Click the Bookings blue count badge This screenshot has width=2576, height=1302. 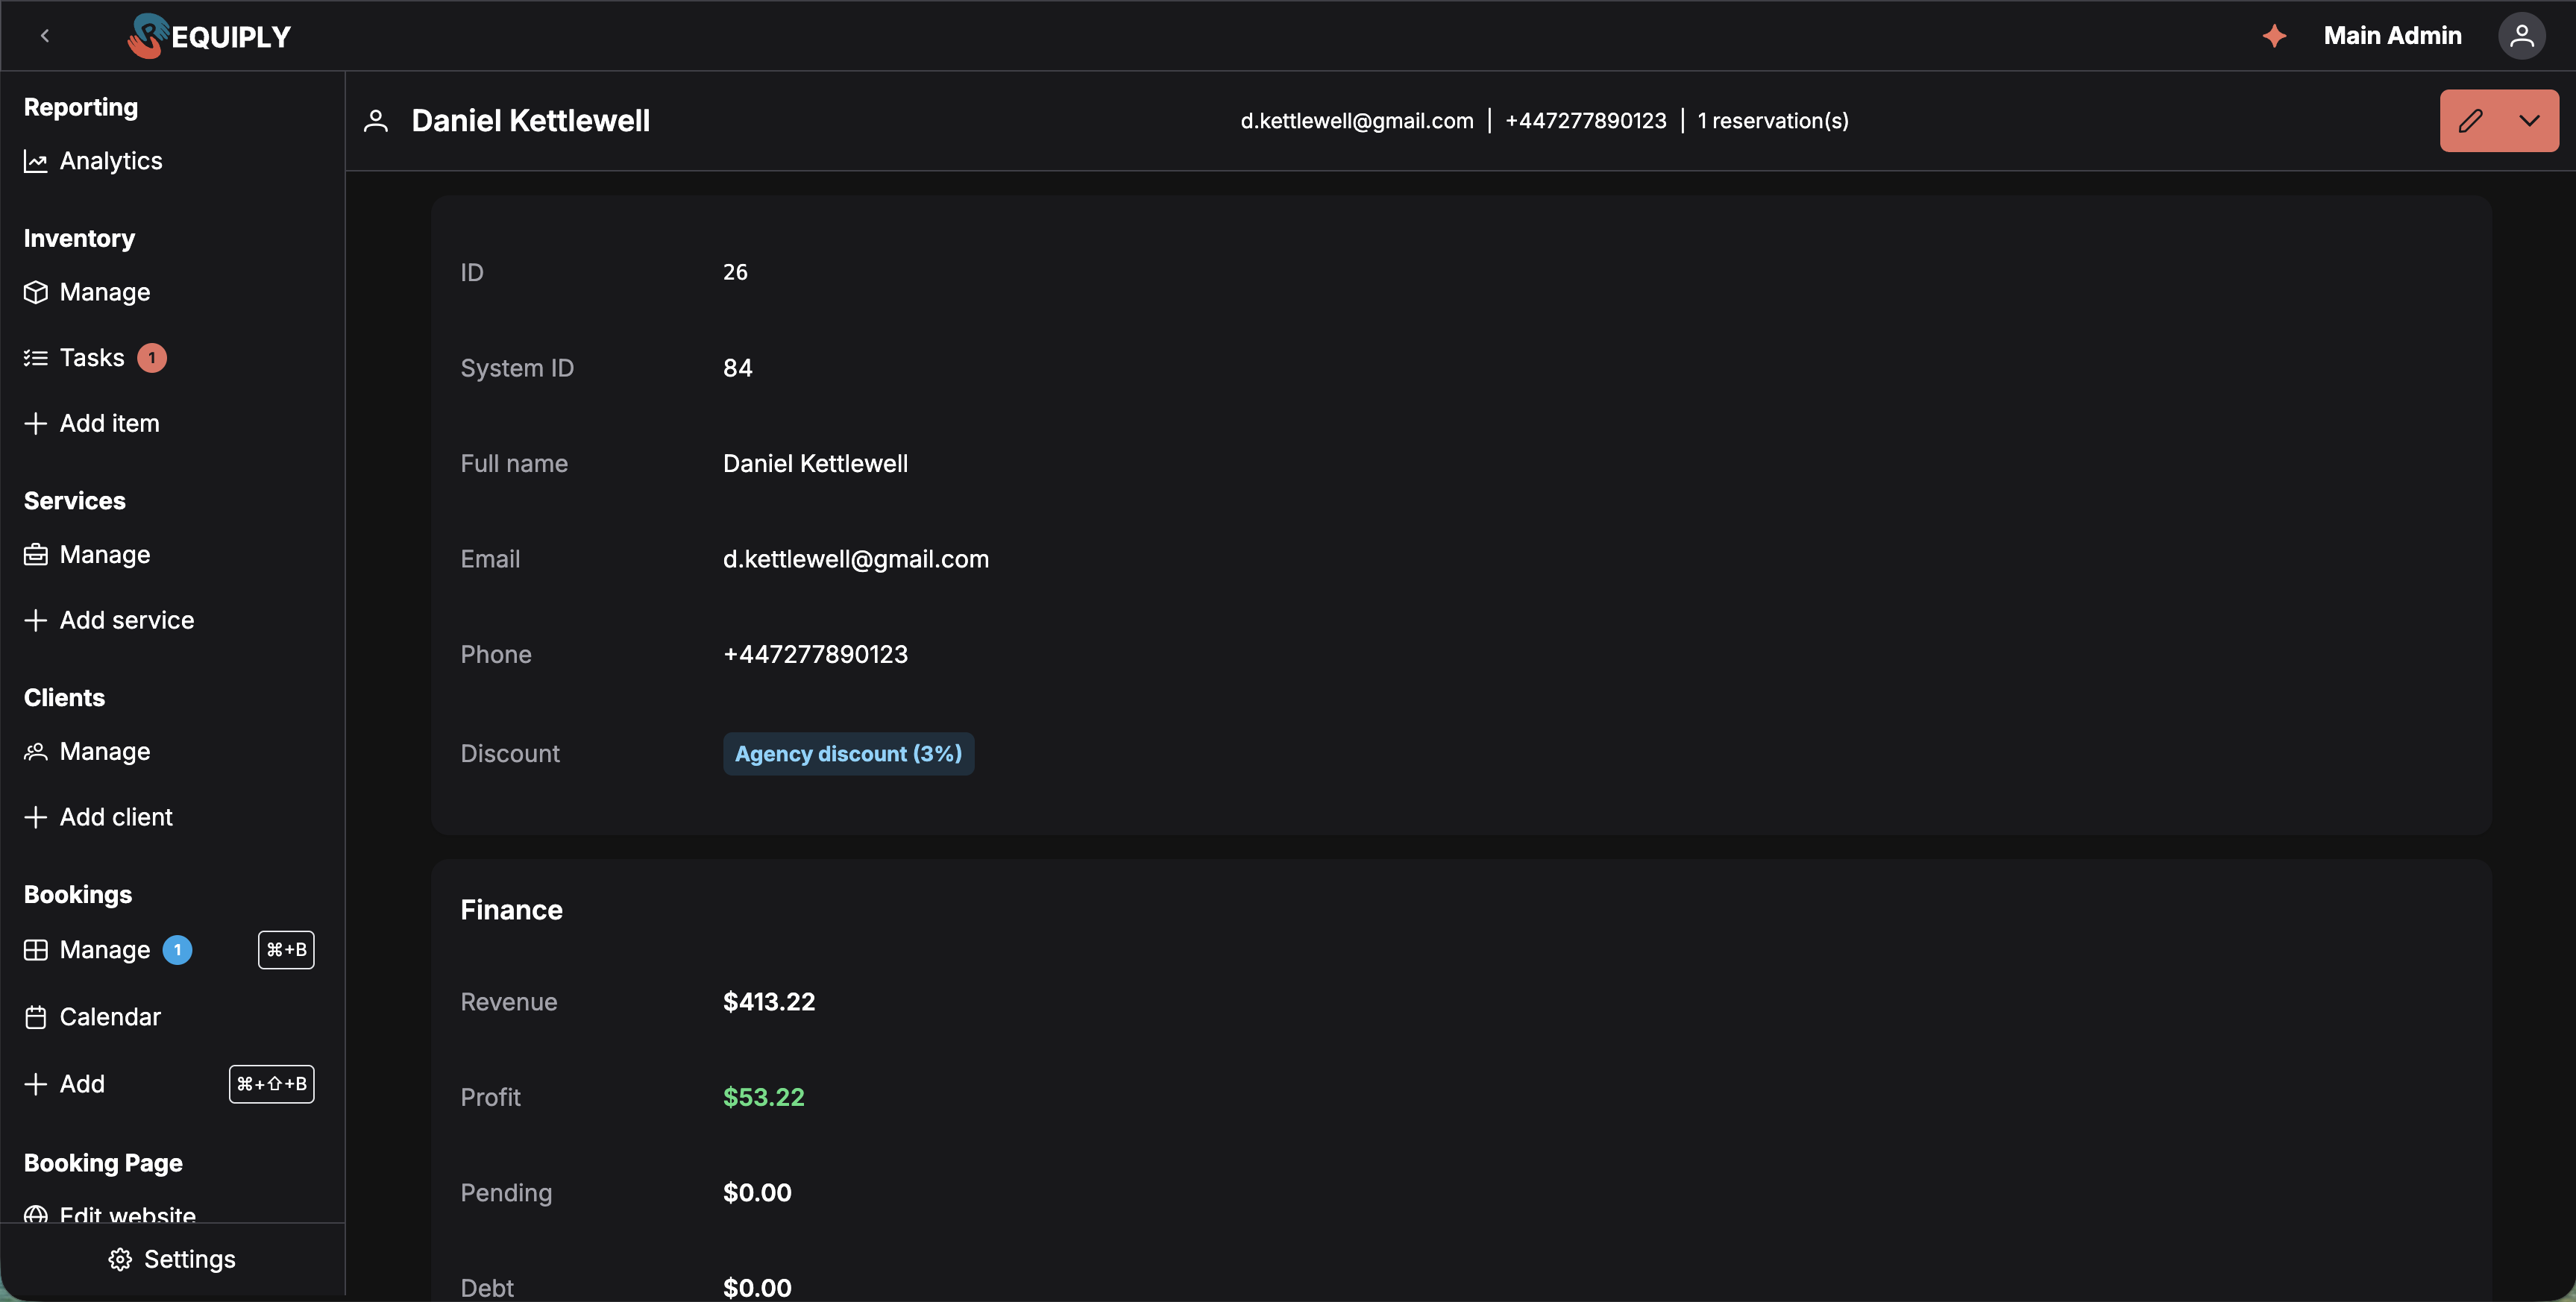[x=177, y=950]
